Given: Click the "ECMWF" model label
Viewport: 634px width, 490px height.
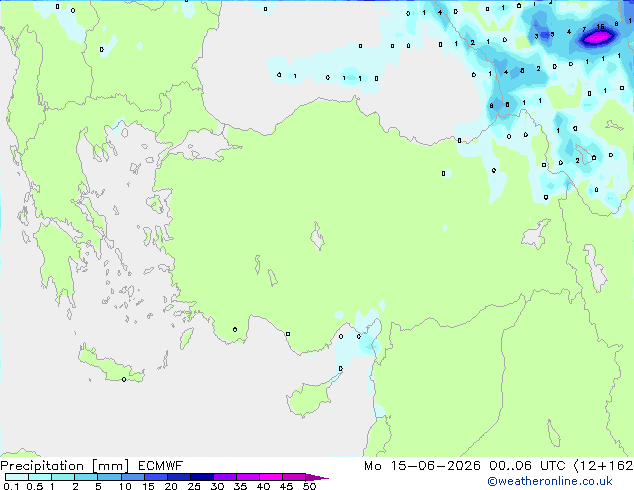Looking at the screenshot, I should pos(161,466).
